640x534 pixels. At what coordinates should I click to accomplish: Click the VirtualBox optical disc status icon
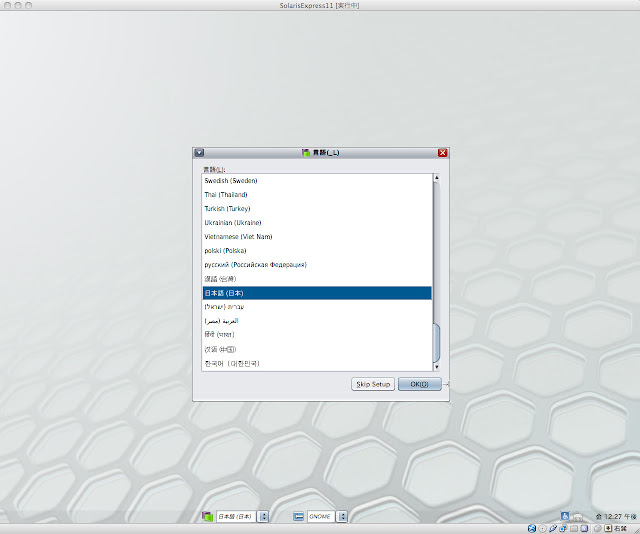point(542,529)
